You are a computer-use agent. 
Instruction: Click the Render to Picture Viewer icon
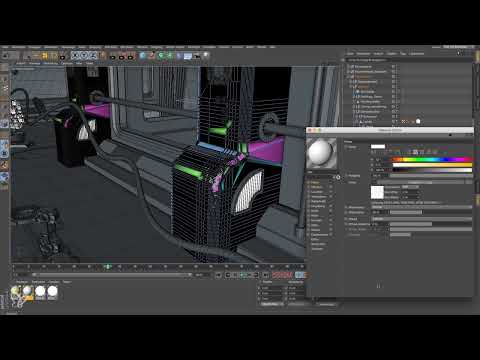[x=122, y=57]
